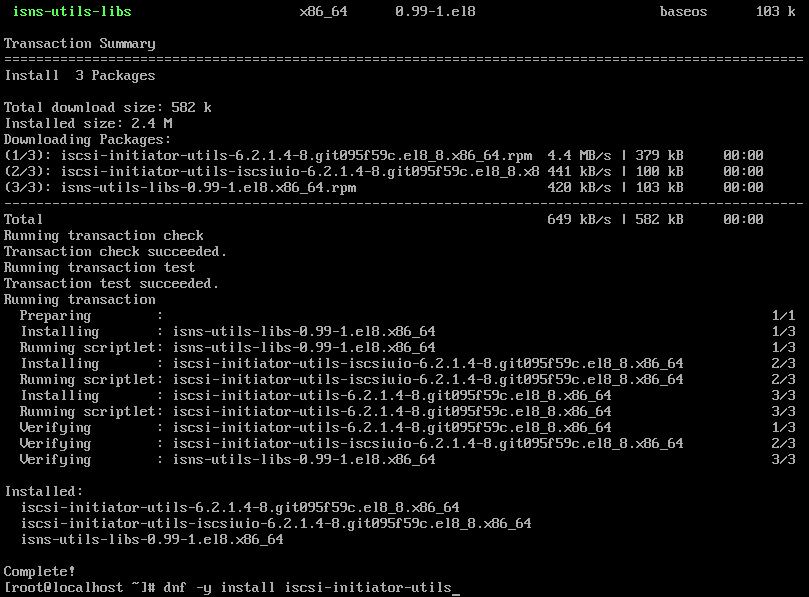Click 'Running transaction test' line

click(x=100, y=267)
